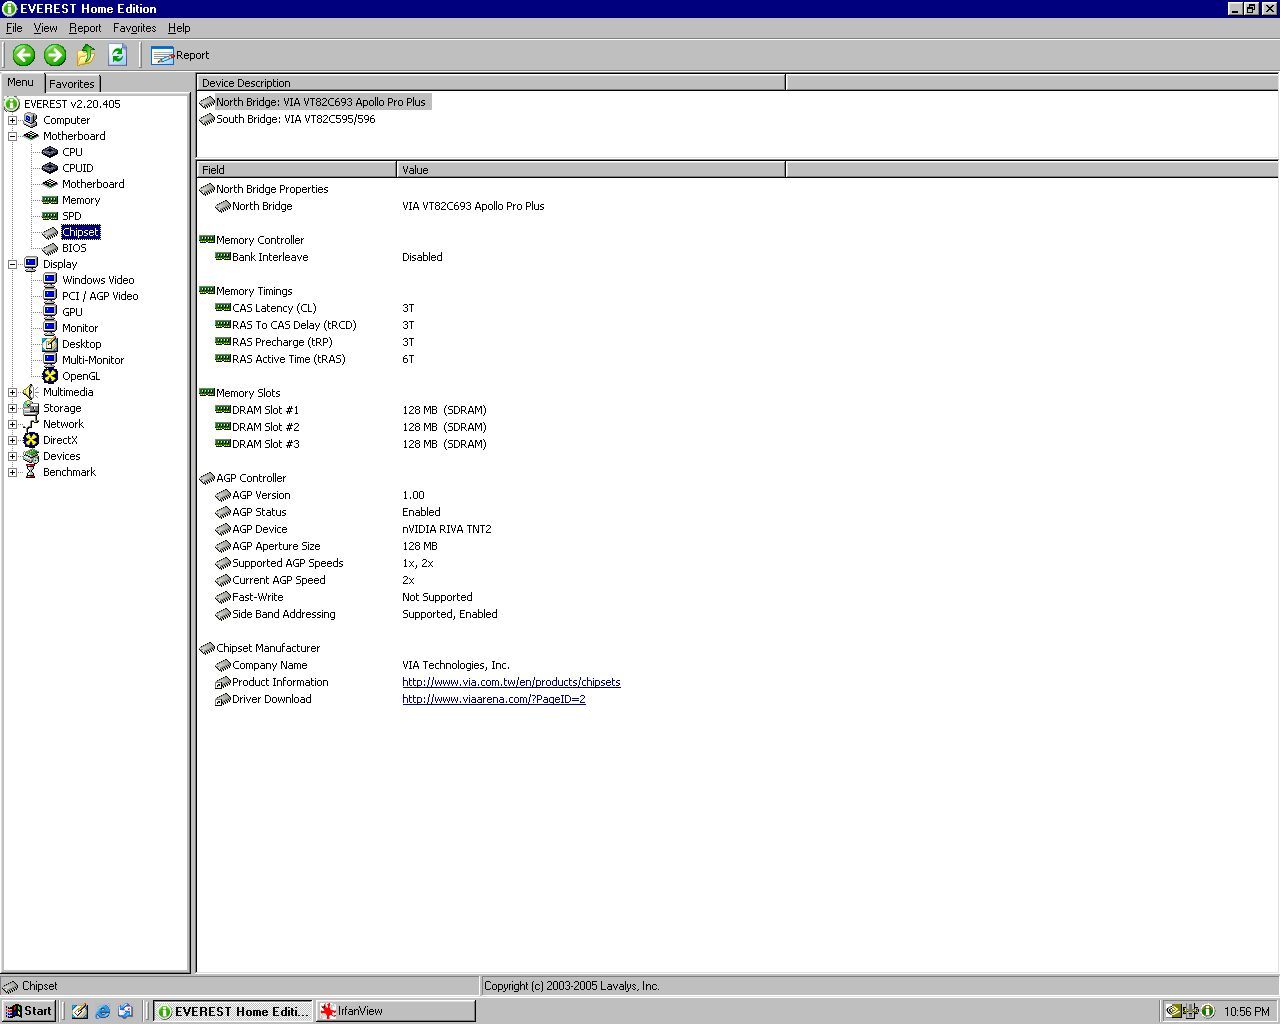The height and width of the screenshot is (1024, 1280).
Task: Select the AGP Aperture Size row
Action: pyautogui.click(x=492, y=546)
